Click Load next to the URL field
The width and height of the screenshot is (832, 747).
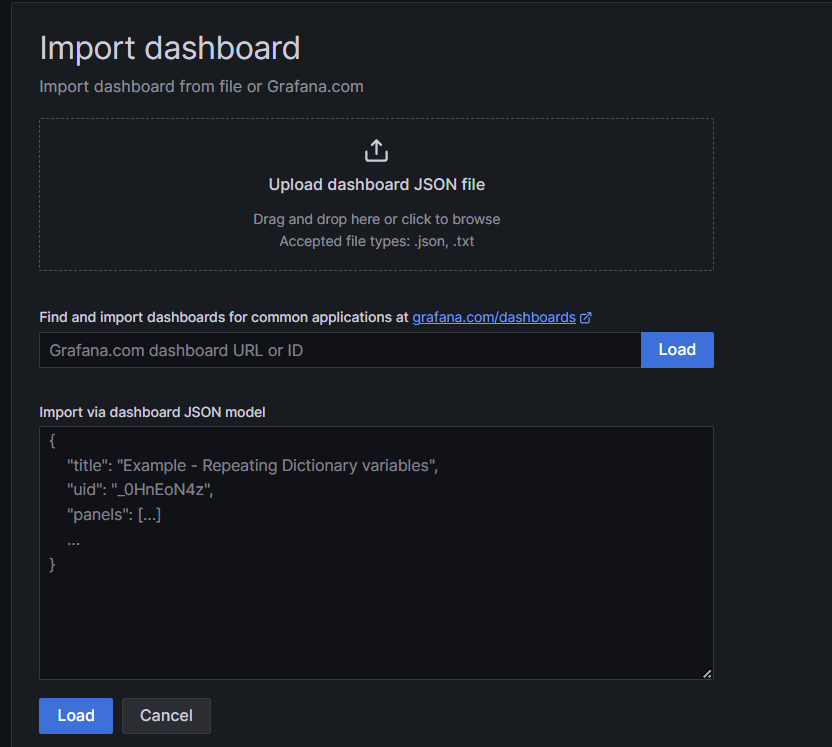point(677,350)
